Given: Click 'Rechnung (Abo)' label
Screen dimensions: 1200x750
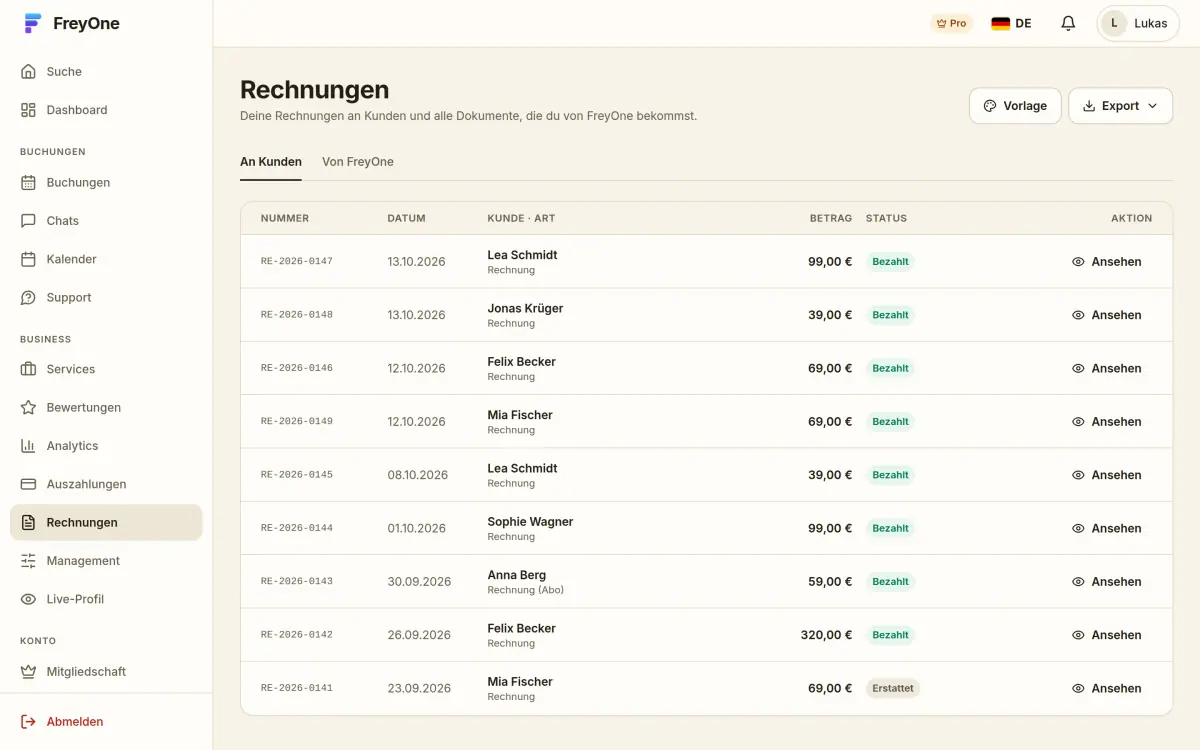Looking at the screenshot, I should [x=525, y=590].
